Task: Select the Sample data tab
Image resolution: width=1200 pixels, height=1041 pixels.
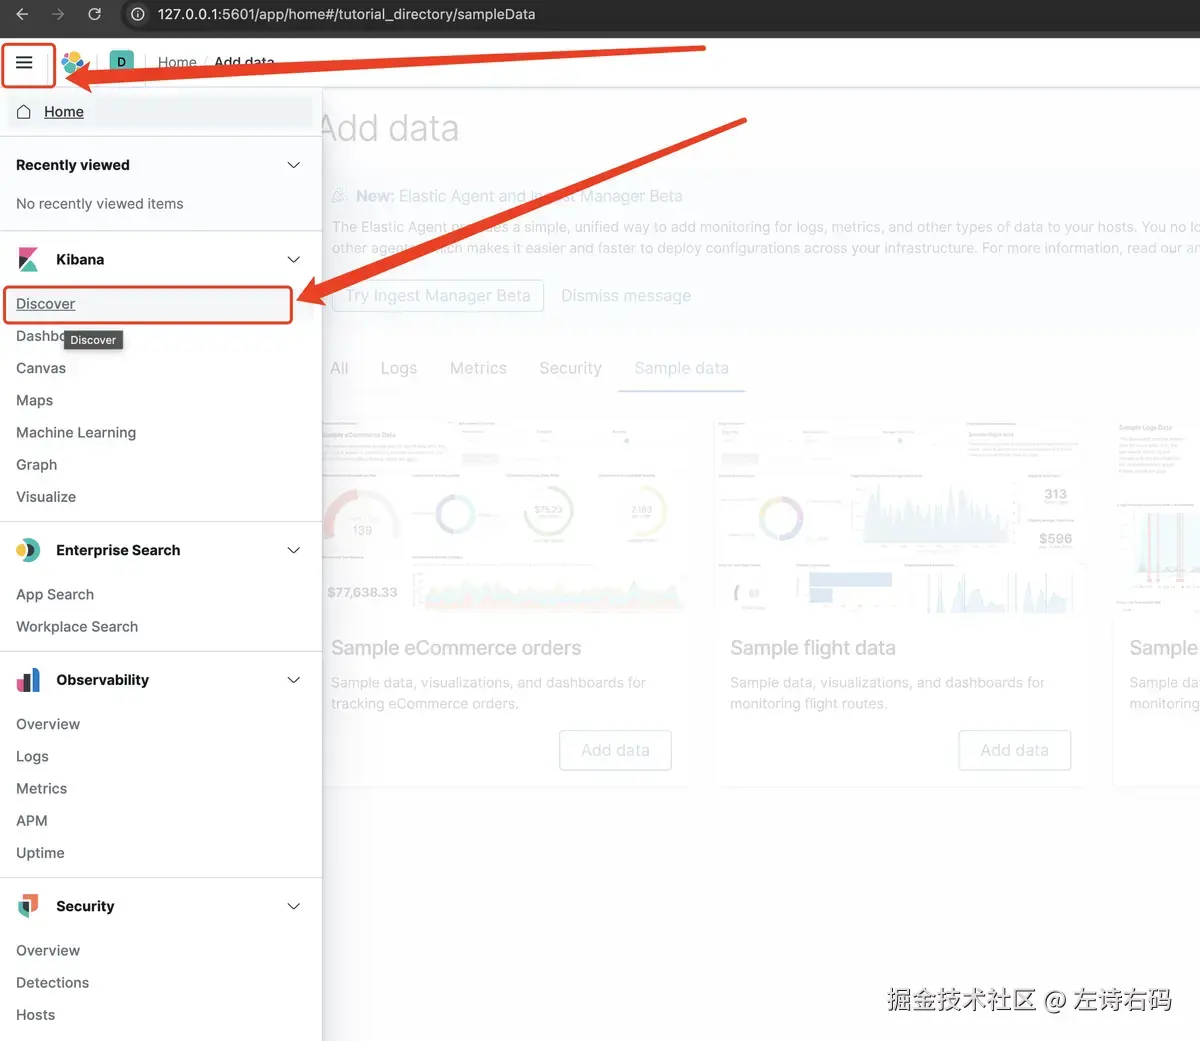Action: [682, 368]
